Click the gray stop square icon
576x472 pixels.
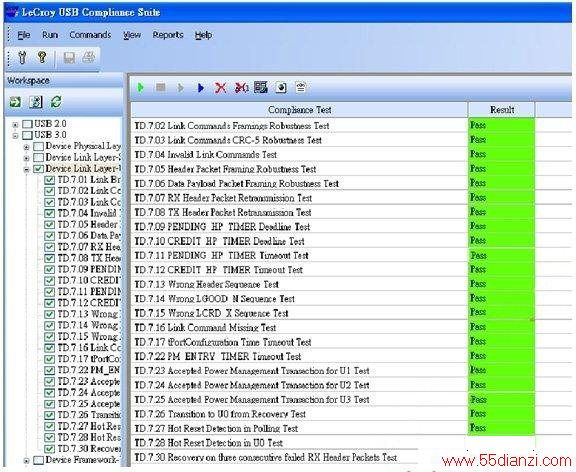[161, 87]
